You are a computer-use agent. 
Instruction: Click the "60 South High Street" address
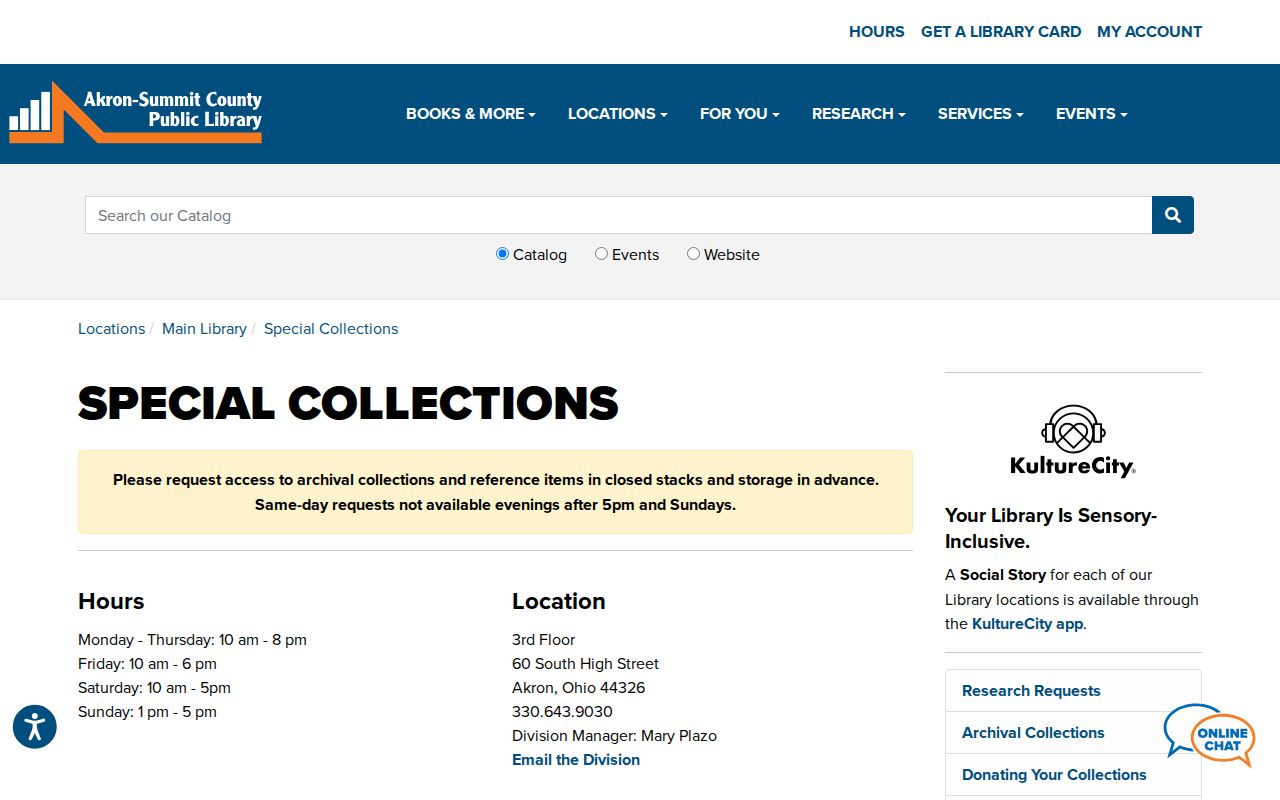[x=586, y=664]
